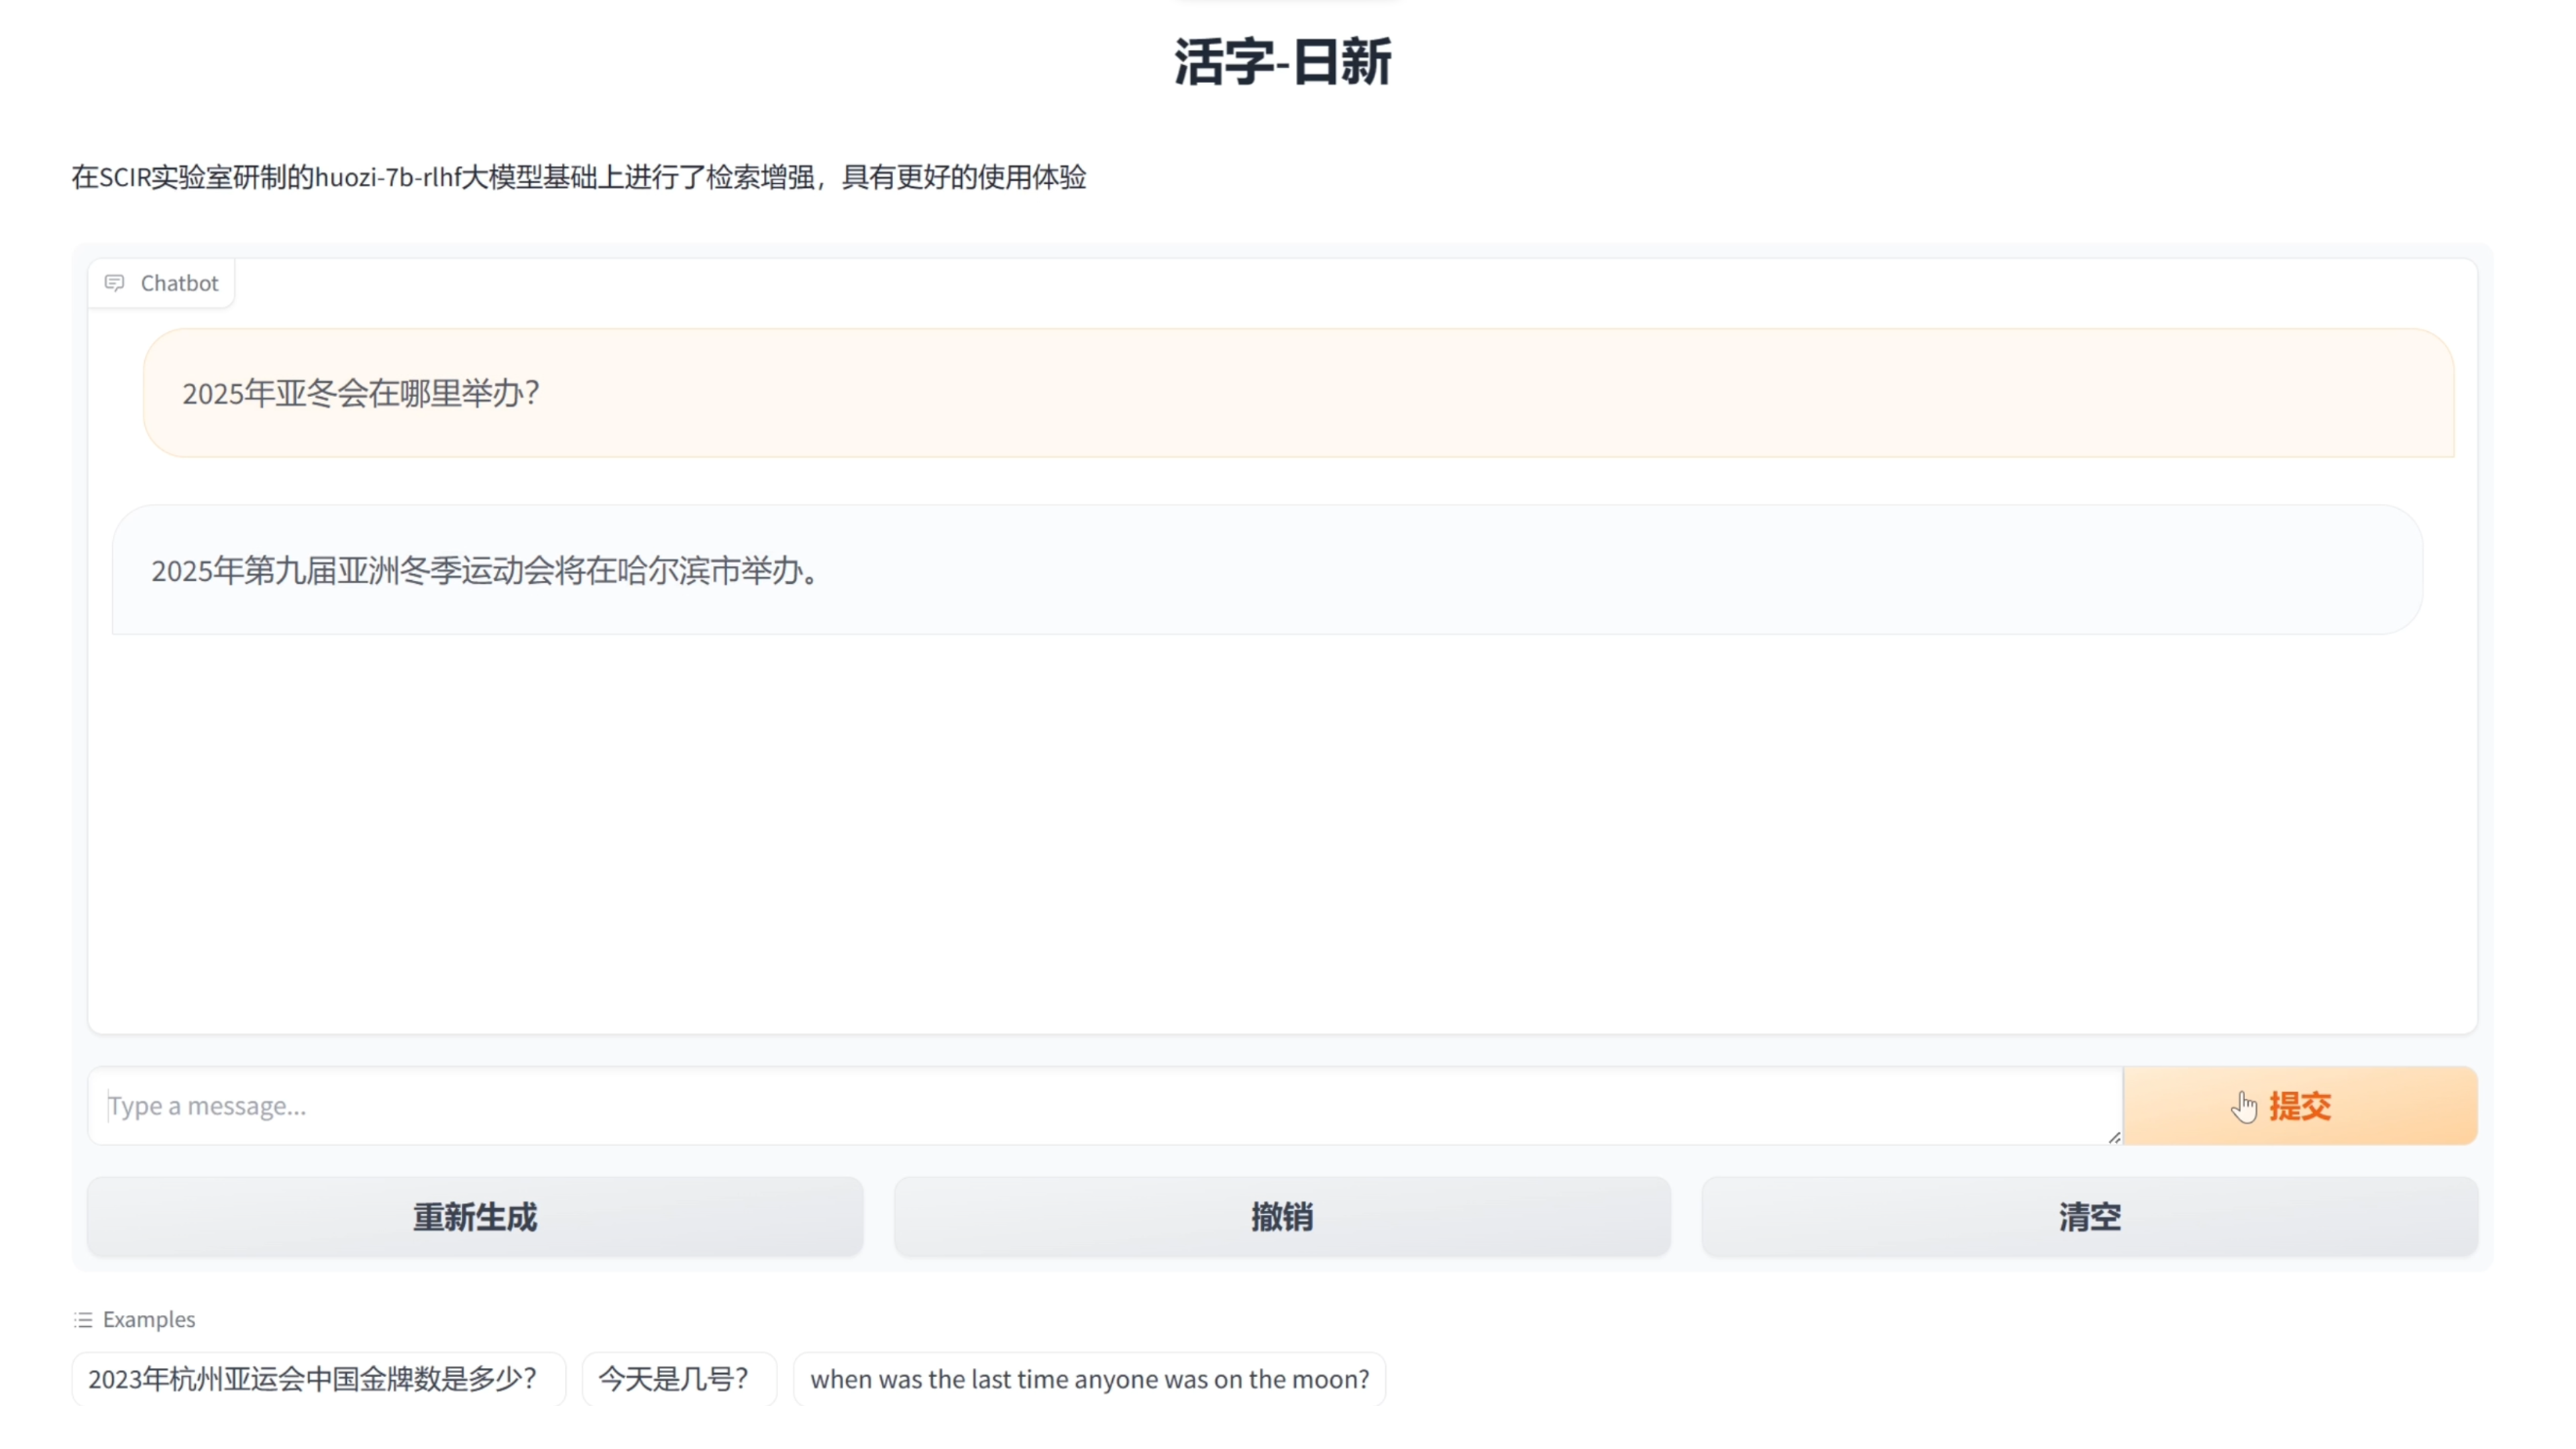This screenshot has height=1449, width=2576.
Task: Click the 具有更好的使用体验 phrase
Action: (964, 177)
